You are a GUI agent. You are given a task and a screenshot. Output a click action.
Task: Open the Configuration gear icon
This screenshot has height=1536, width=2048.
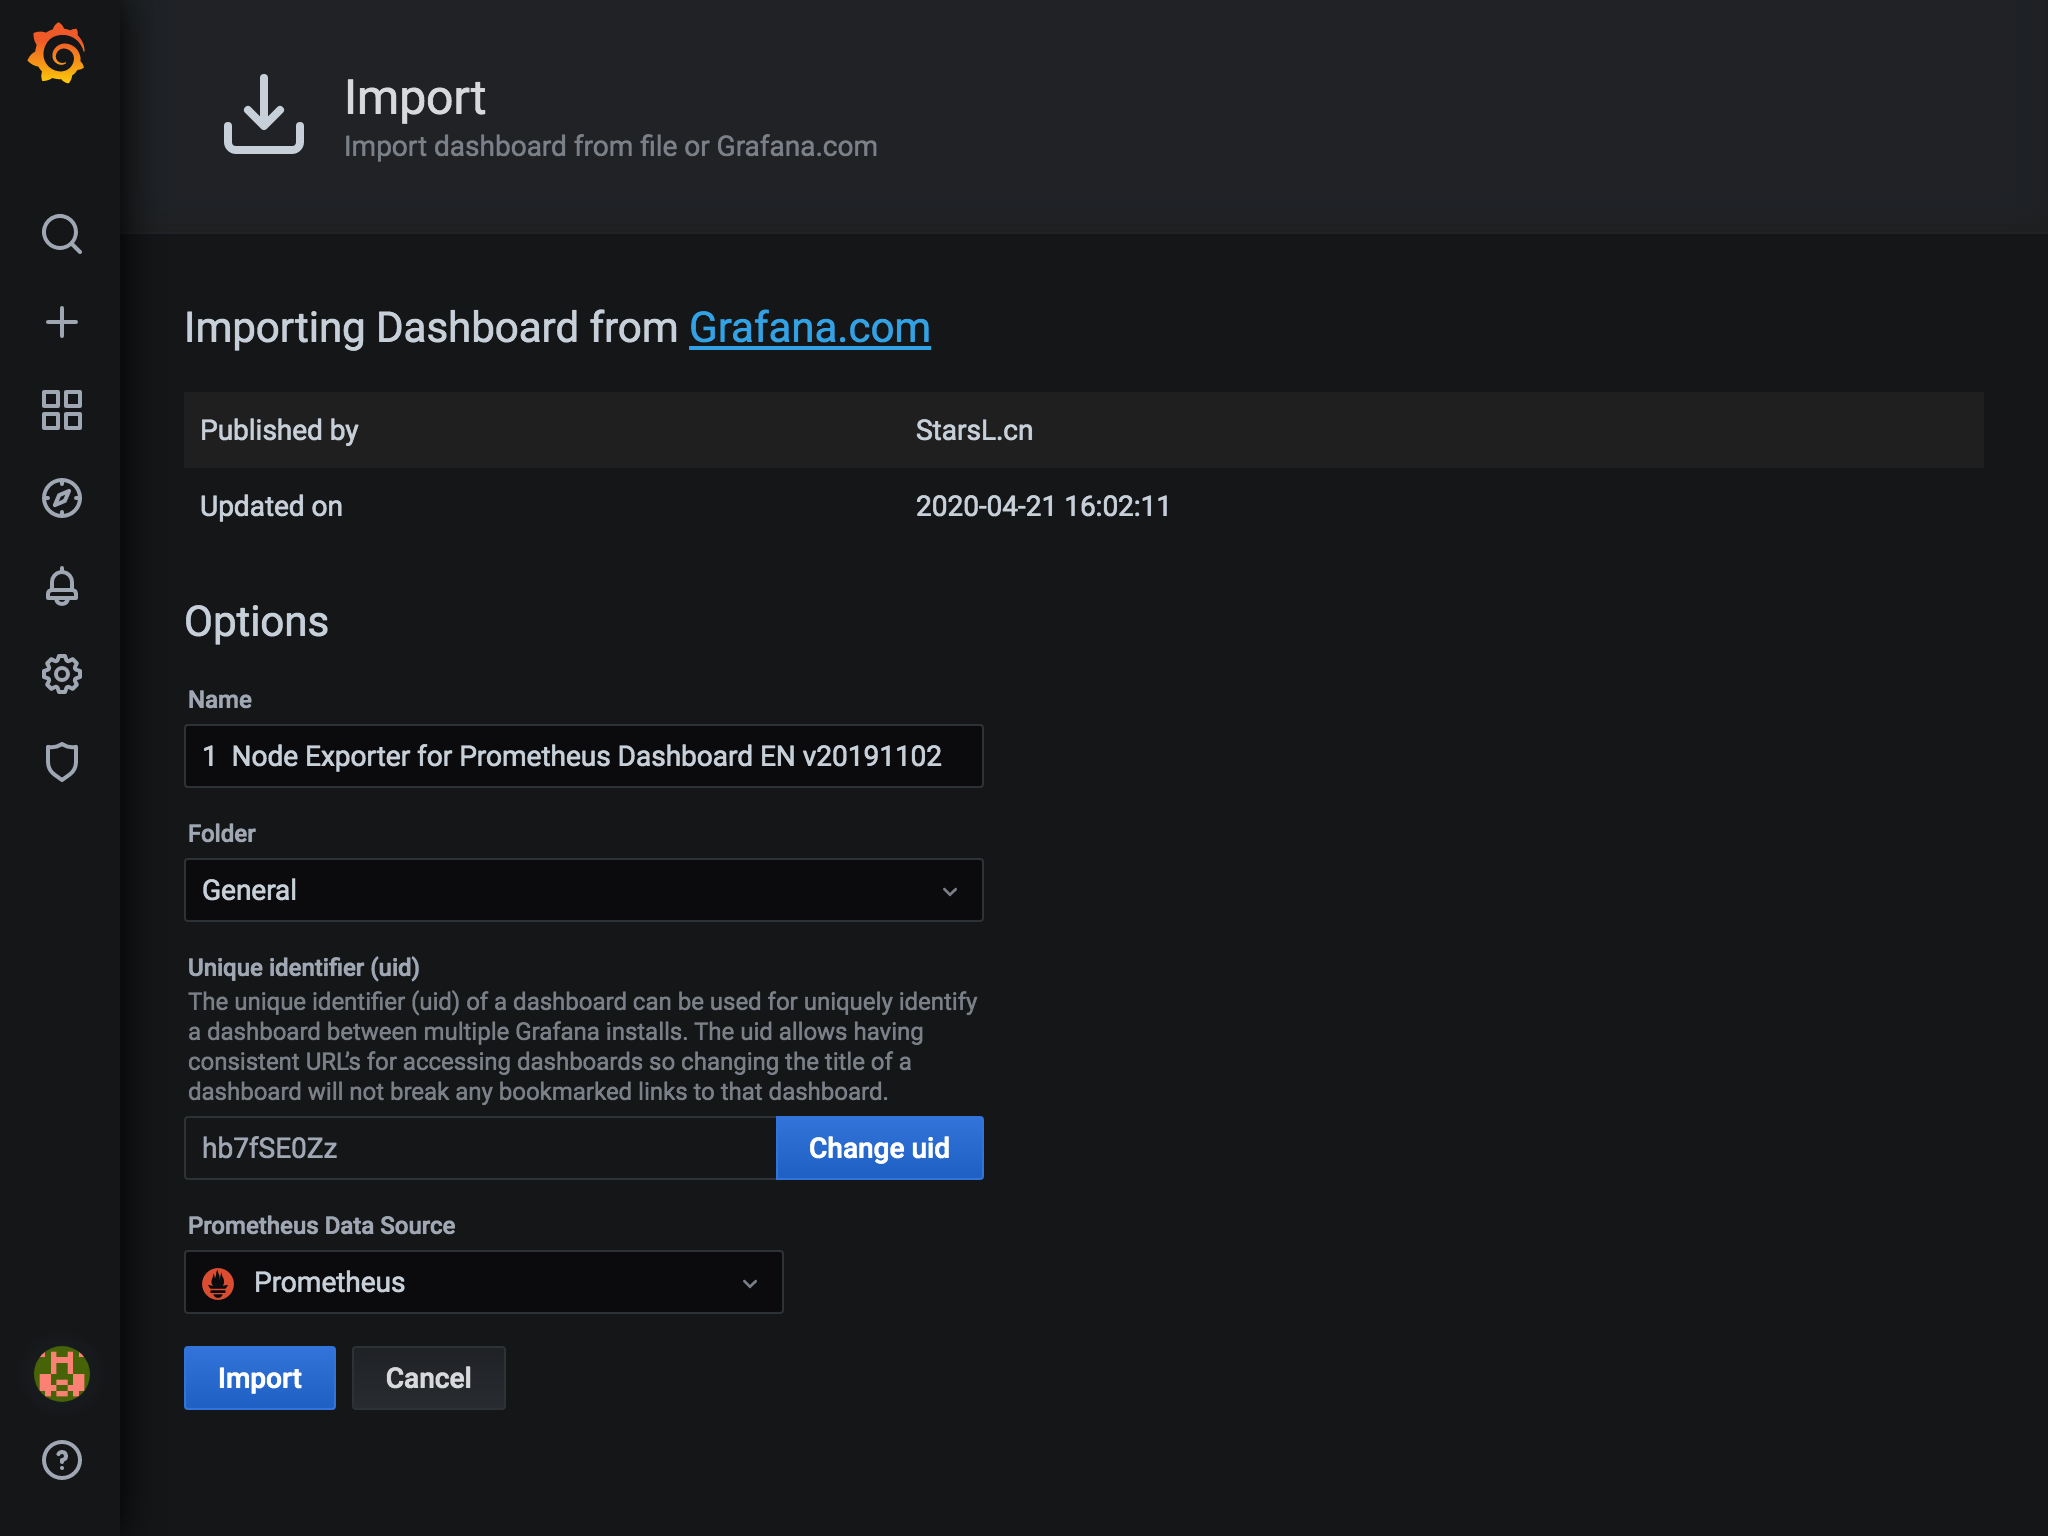point(61,674)
